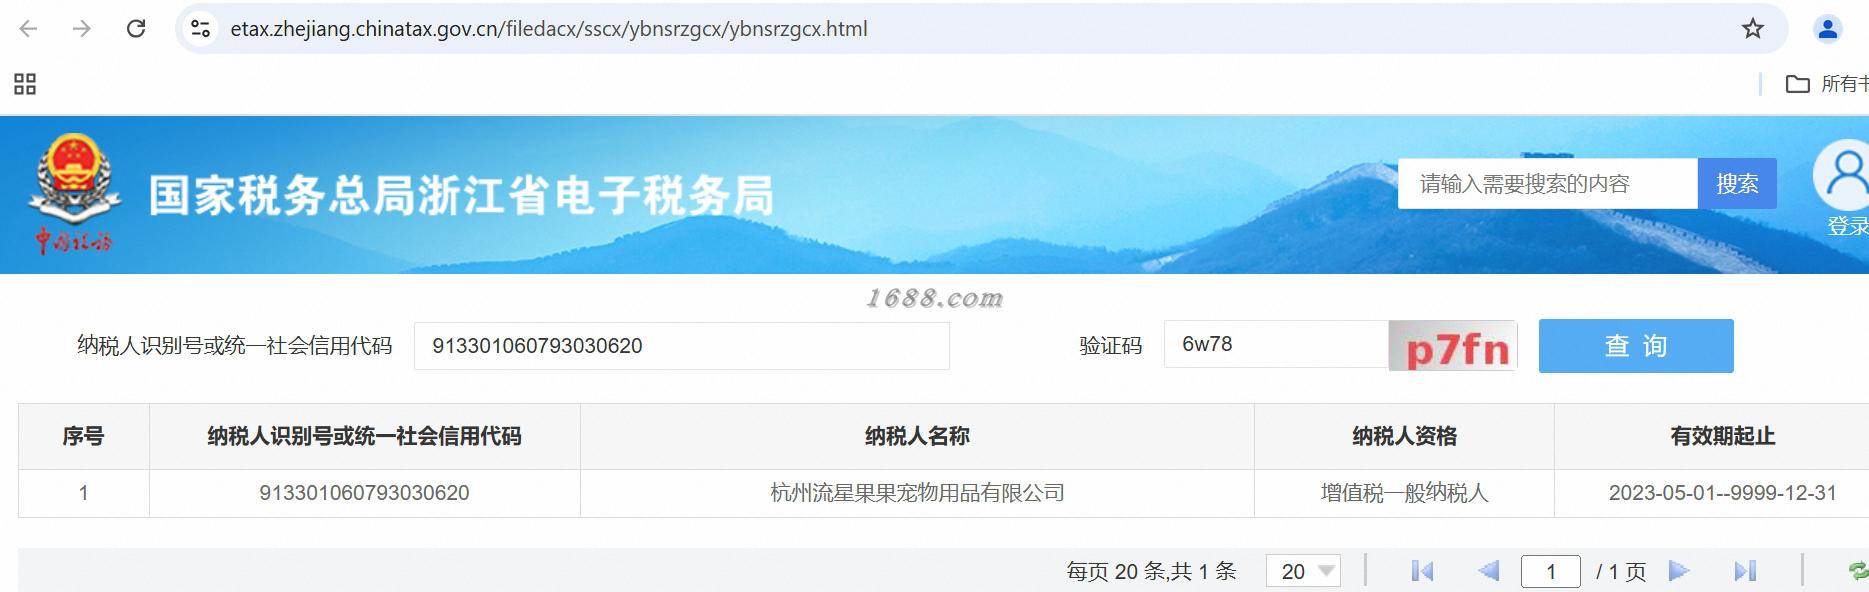View site information icon in address bar
This screenshot has width=1869, height=592.
tap(201, 29)
